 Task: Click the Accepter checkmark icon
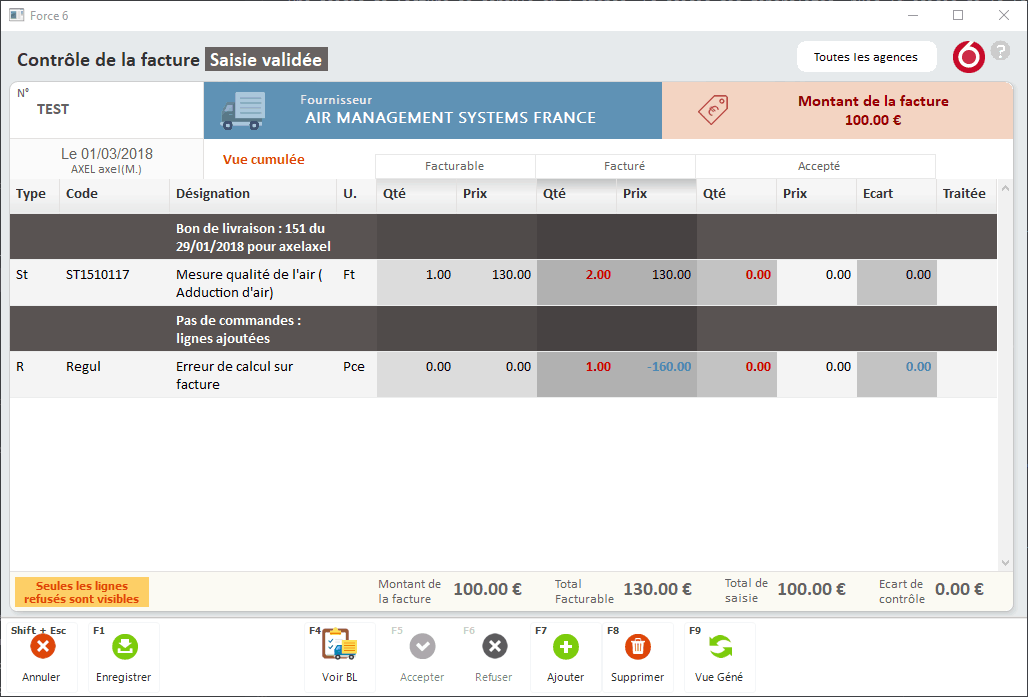pyautogui.click(x=422, y=647)
